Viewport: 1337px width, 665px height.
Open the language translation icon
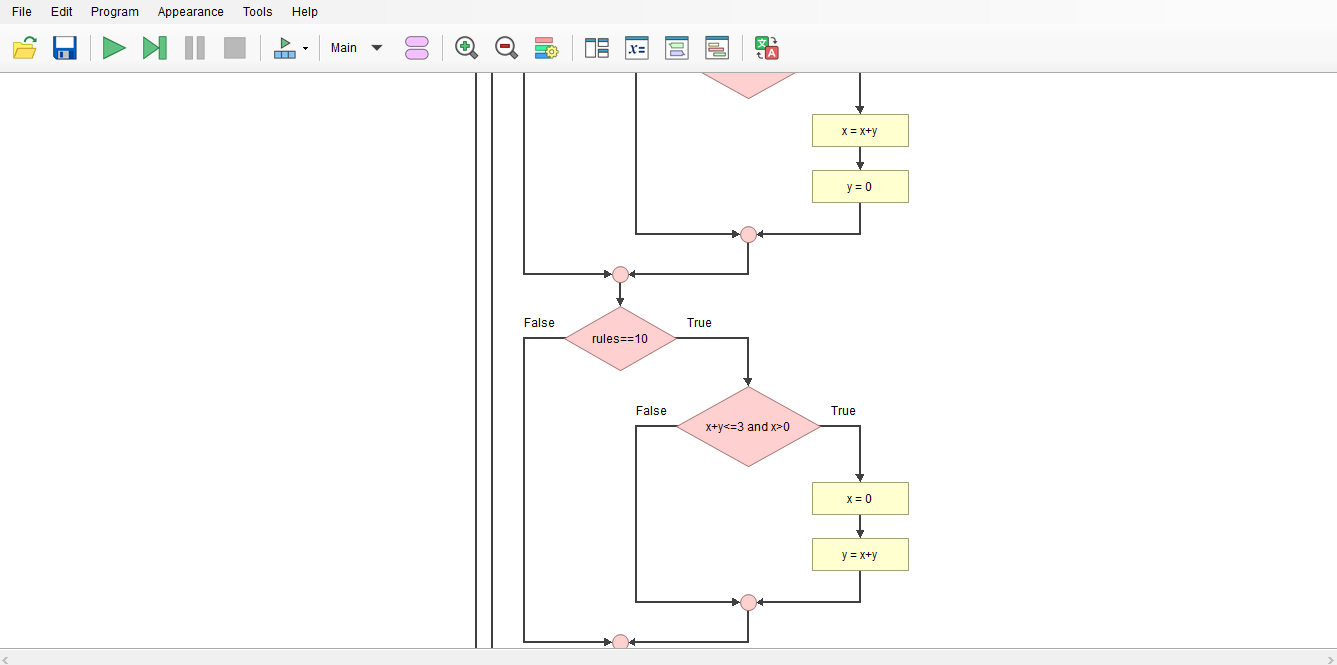(x=767, y=48)
